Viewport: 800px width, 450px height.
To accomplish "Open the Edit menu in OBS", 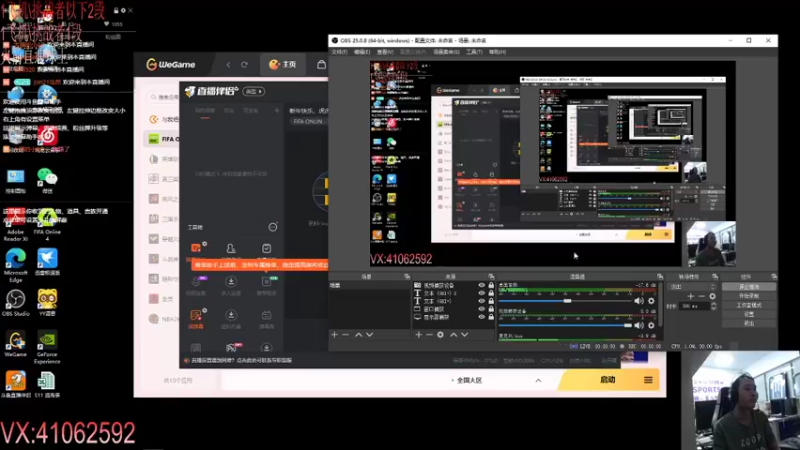I will coord(362,52).
